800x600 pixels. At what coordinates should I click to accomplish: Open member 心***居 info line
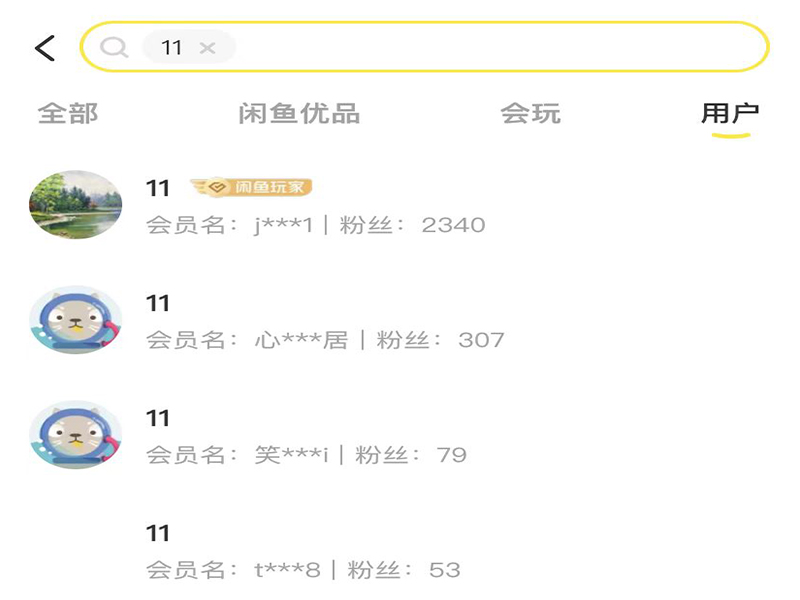325,340
